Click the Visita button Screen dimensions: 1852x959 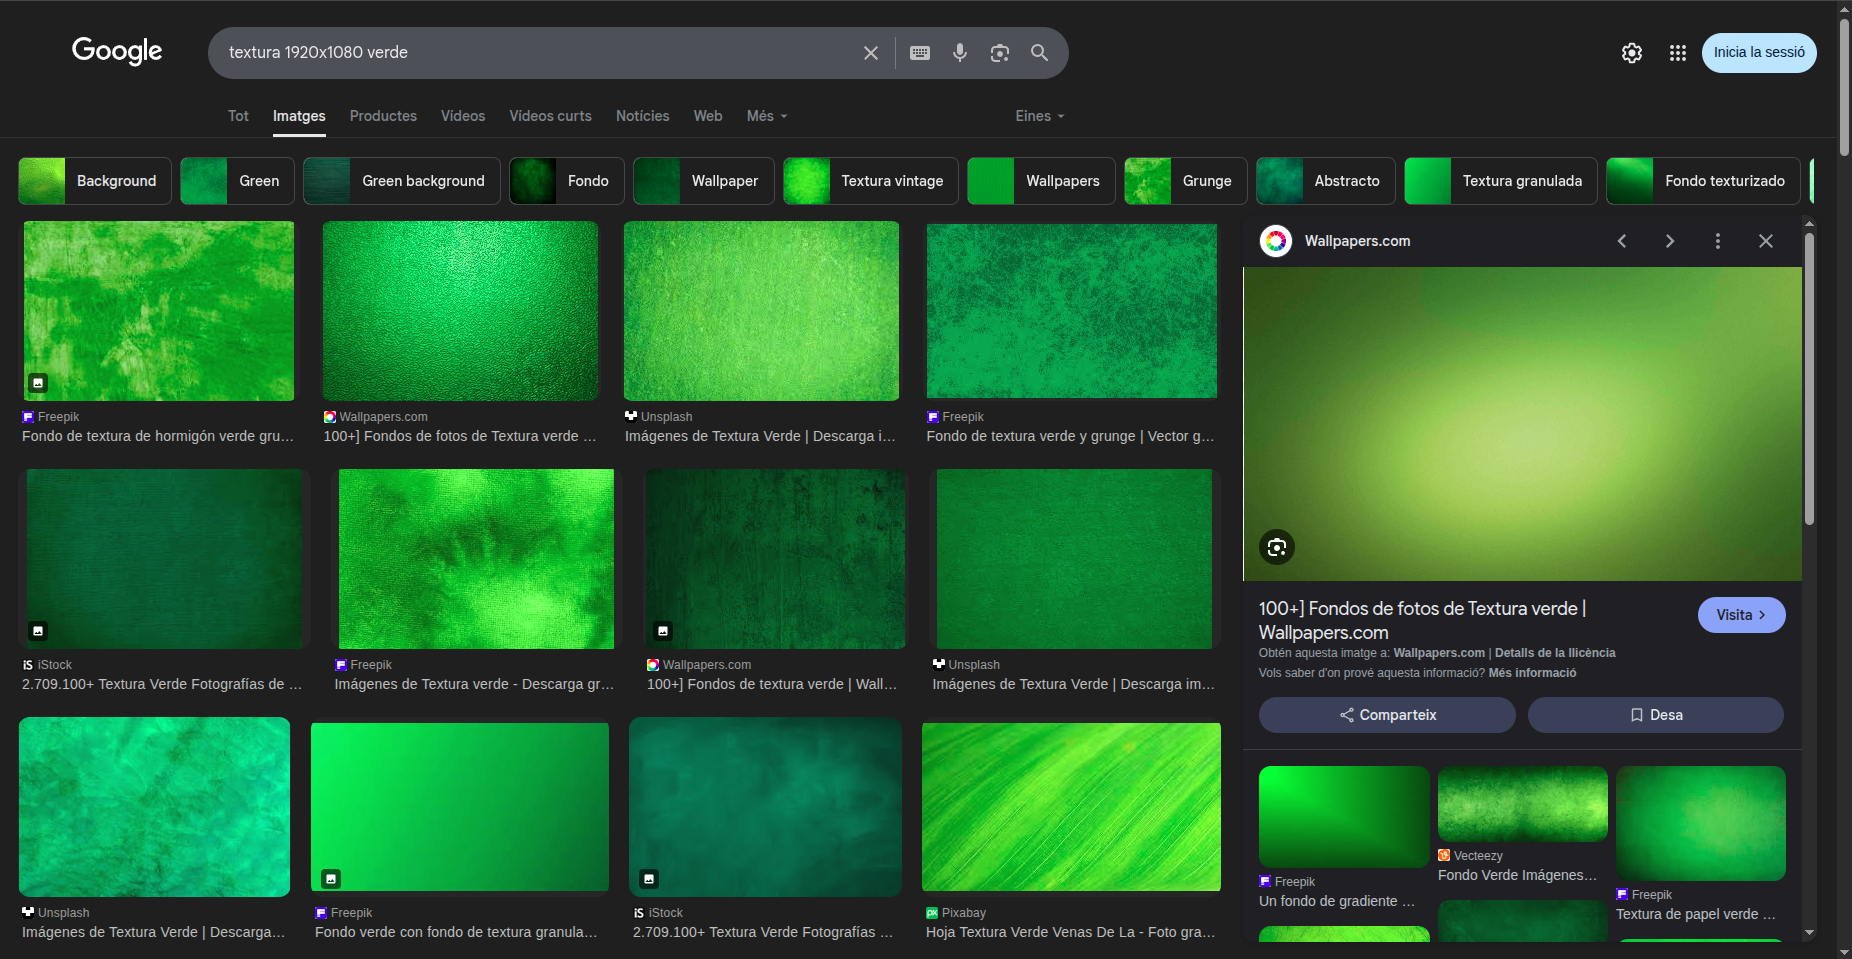coord(1740,615)
